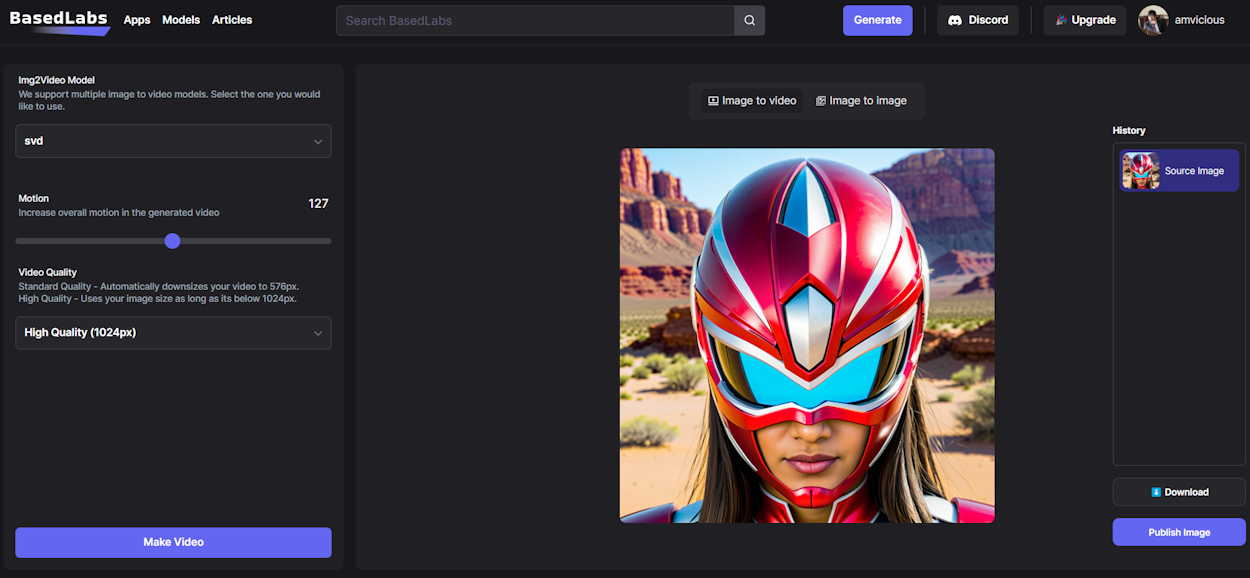This screenshot has height=578, width=1250.
Task: Expand the High Quality selector chevron
Action: (x=318, y=332)
